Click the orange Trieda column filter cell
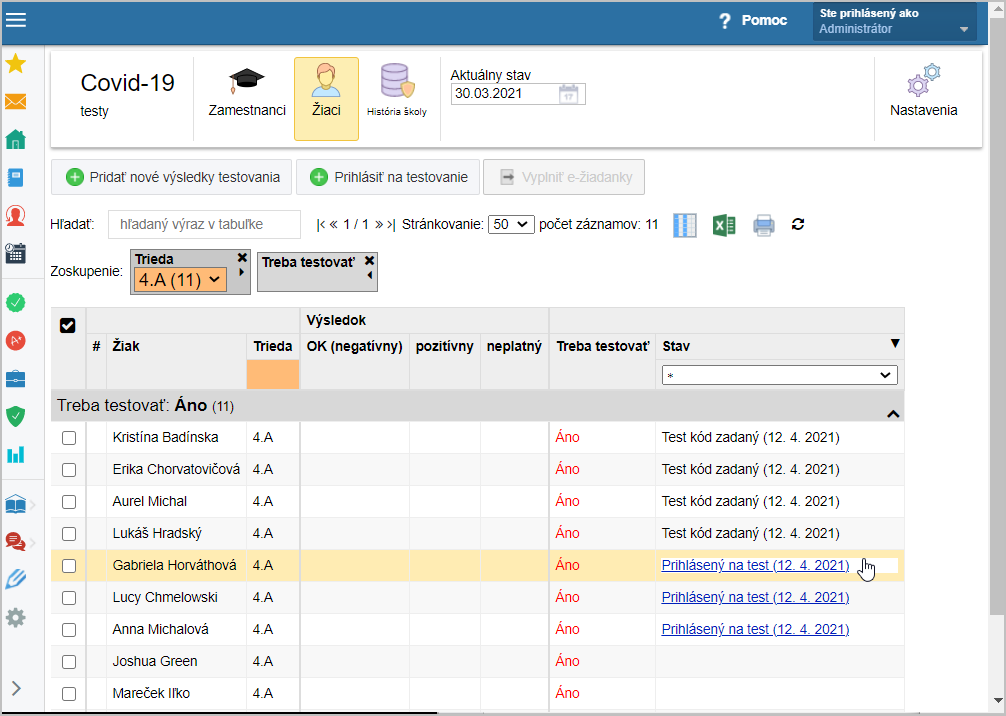This screenshot has height=716, width=1006. pyautogui.click(x=273, y=375)
